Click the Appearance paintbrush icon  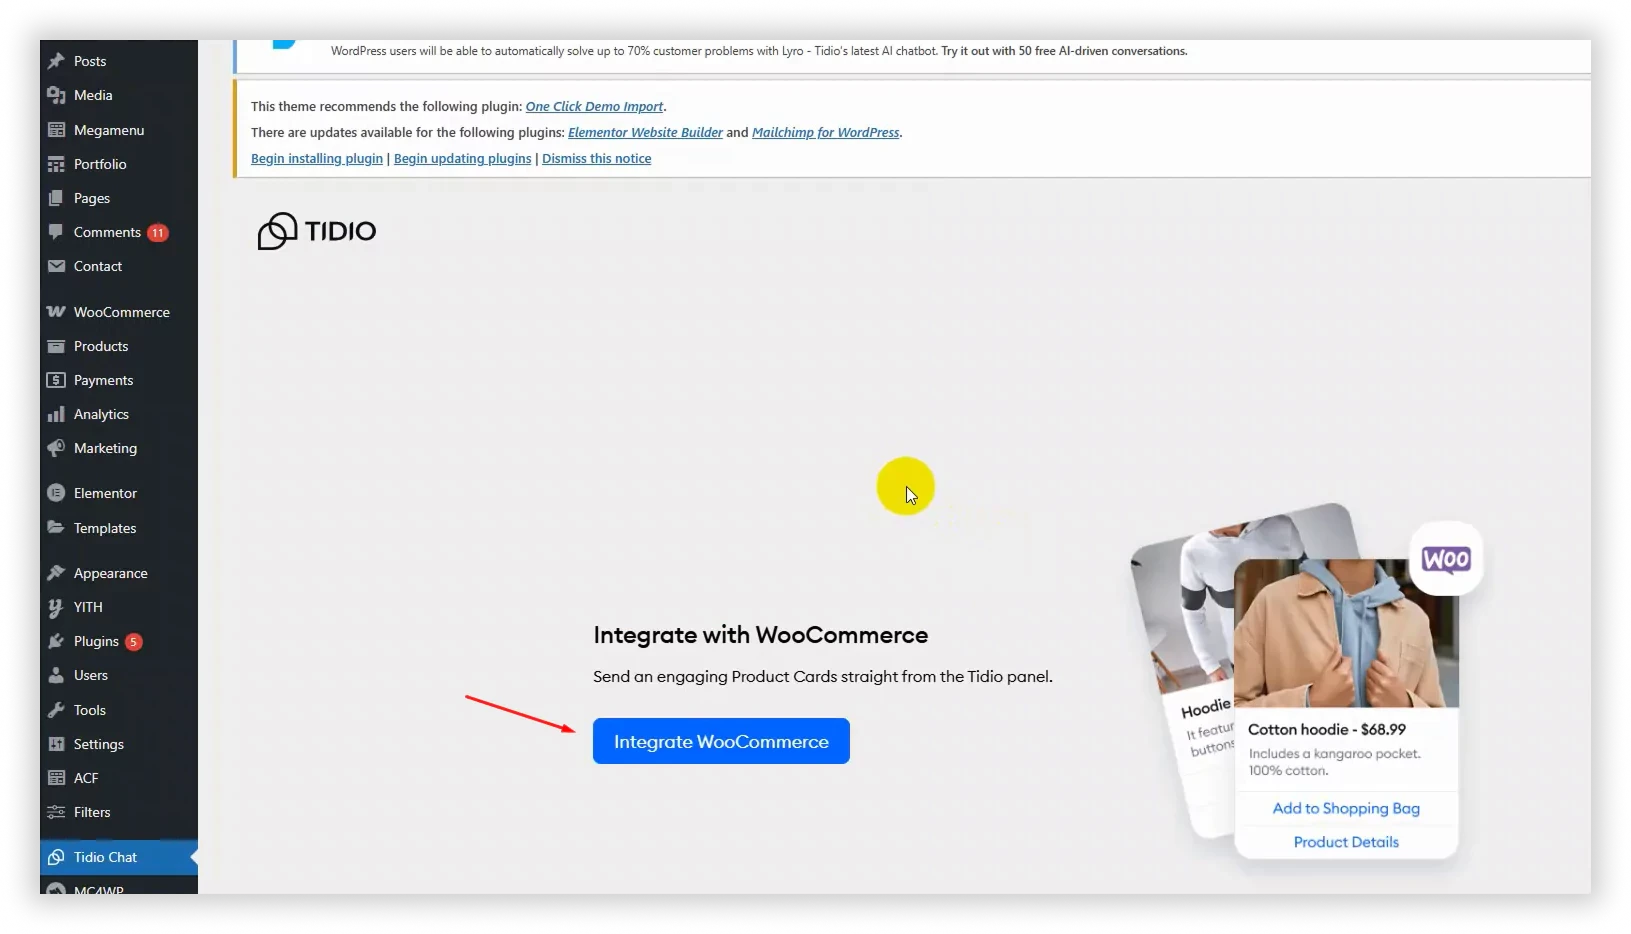tap(56, 573)
